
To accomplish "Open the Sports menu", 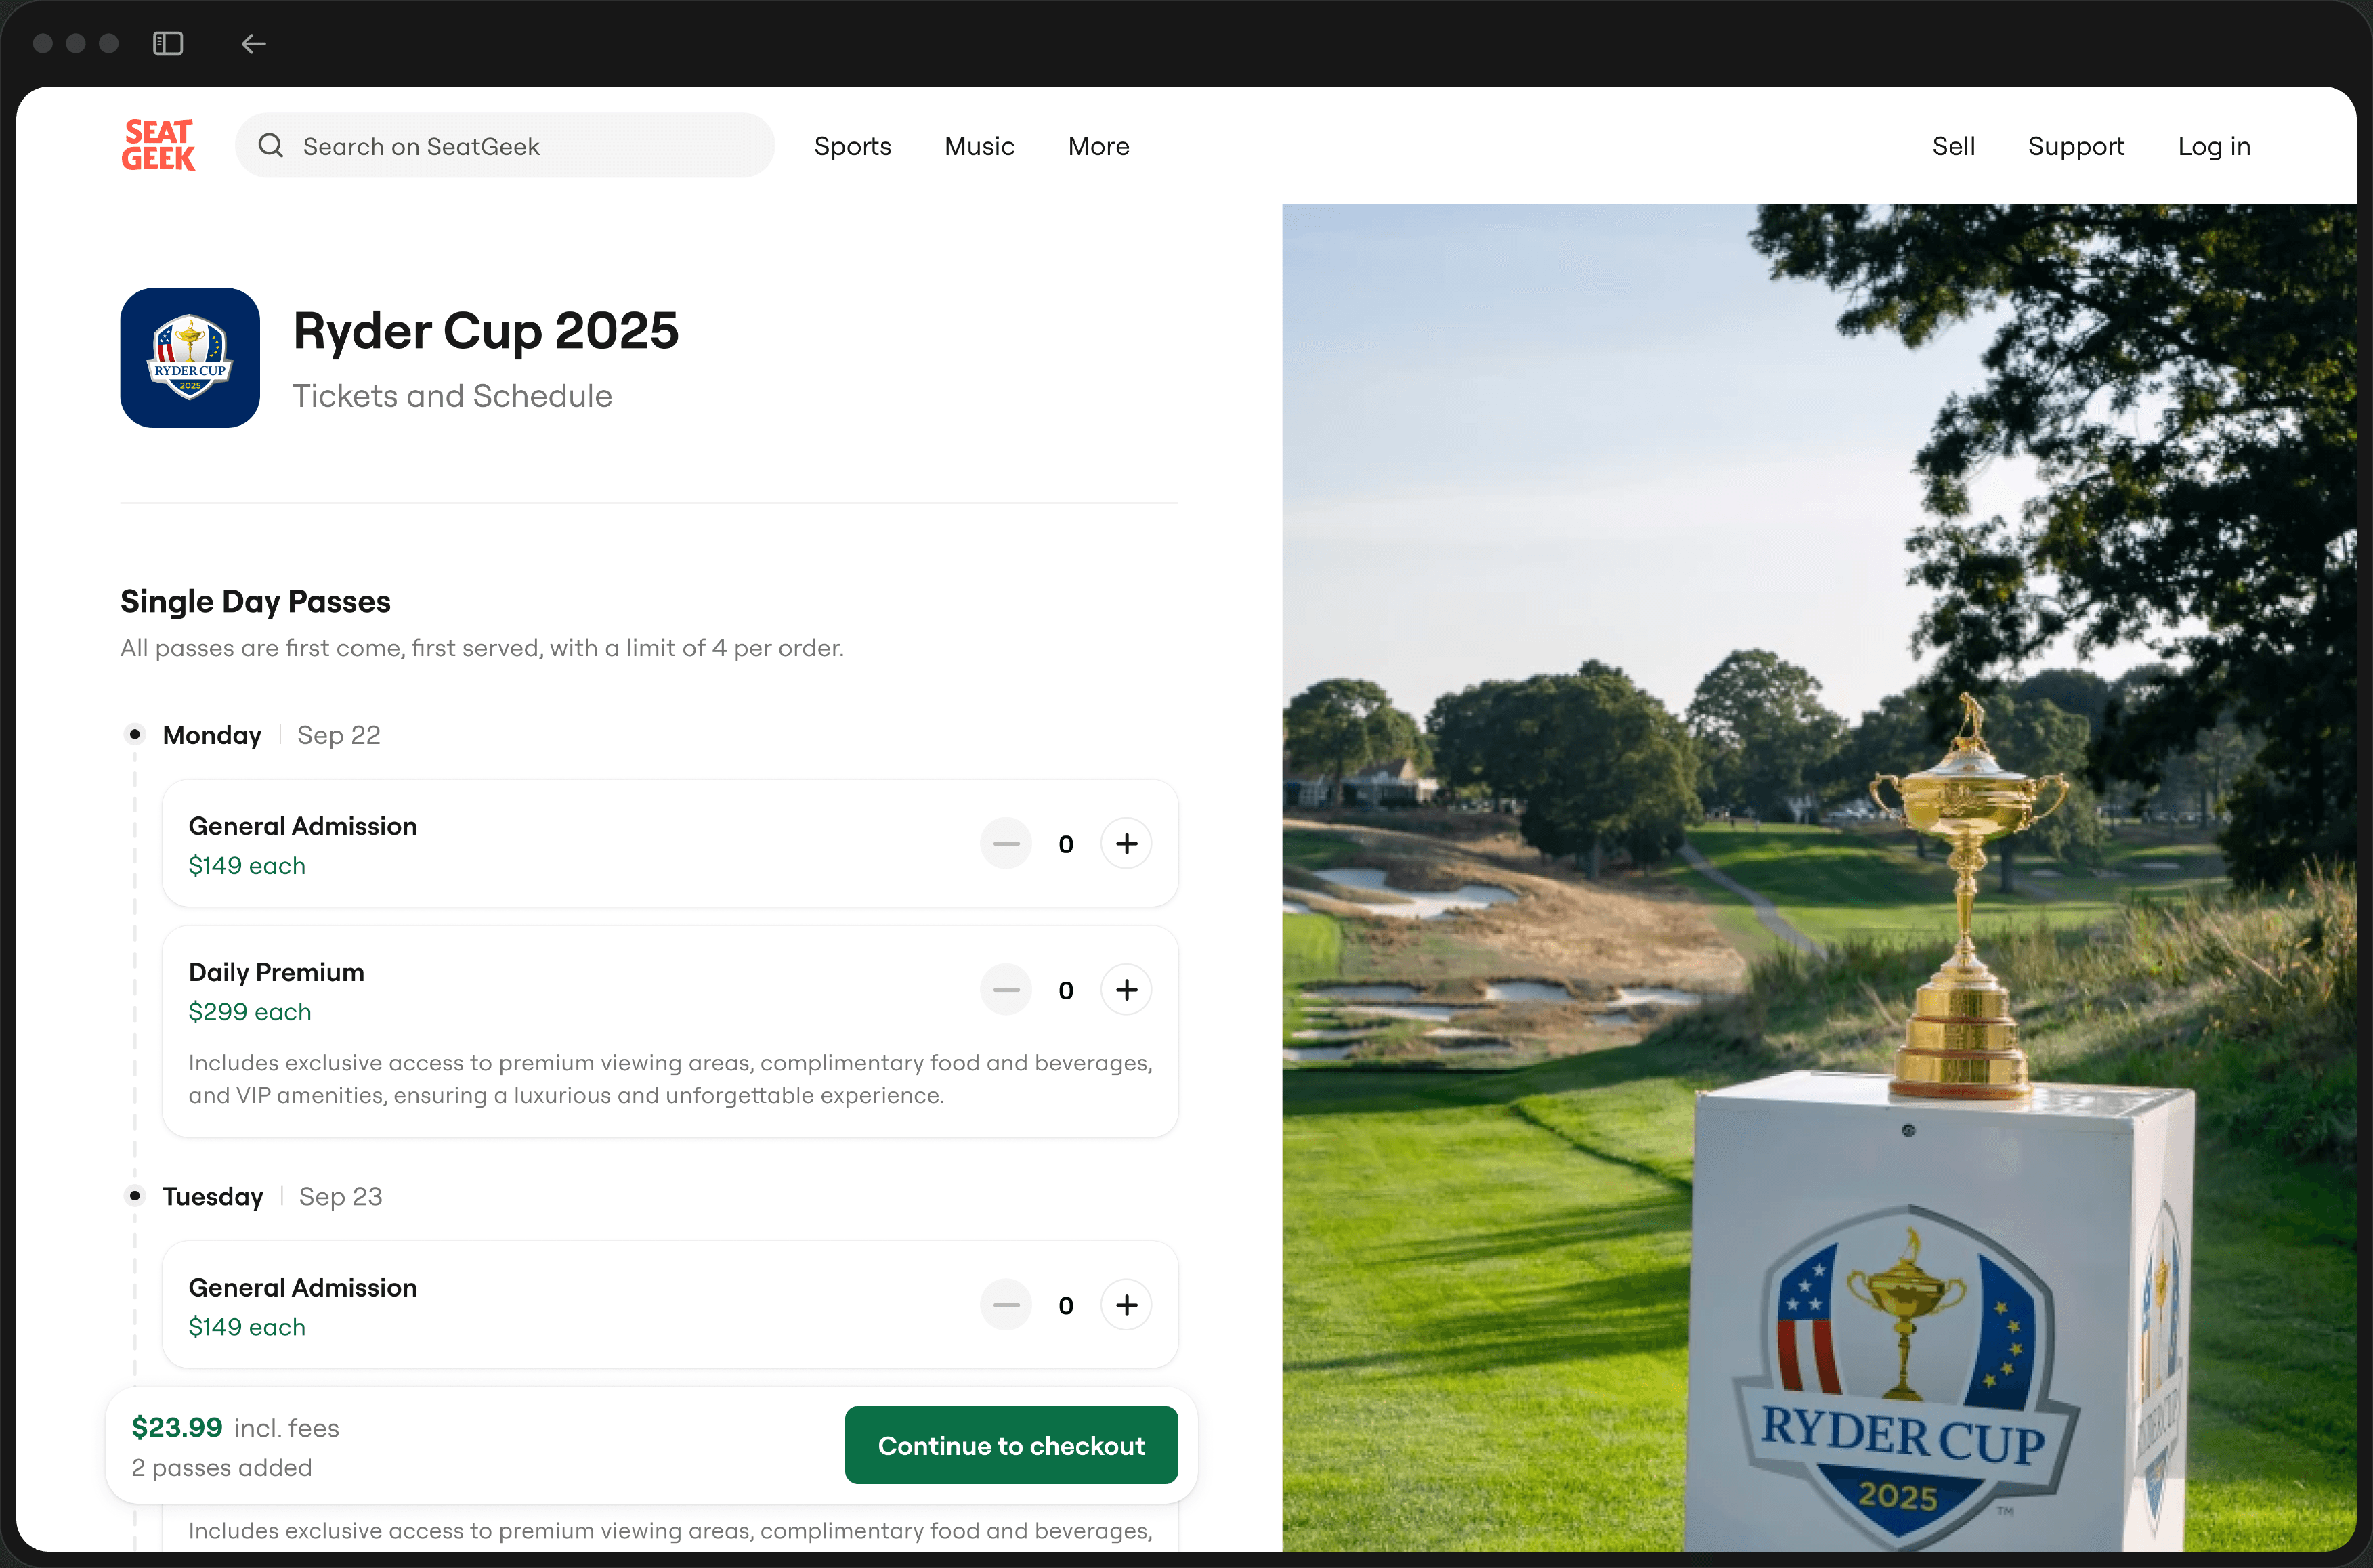I will click(x=852, y=146).
